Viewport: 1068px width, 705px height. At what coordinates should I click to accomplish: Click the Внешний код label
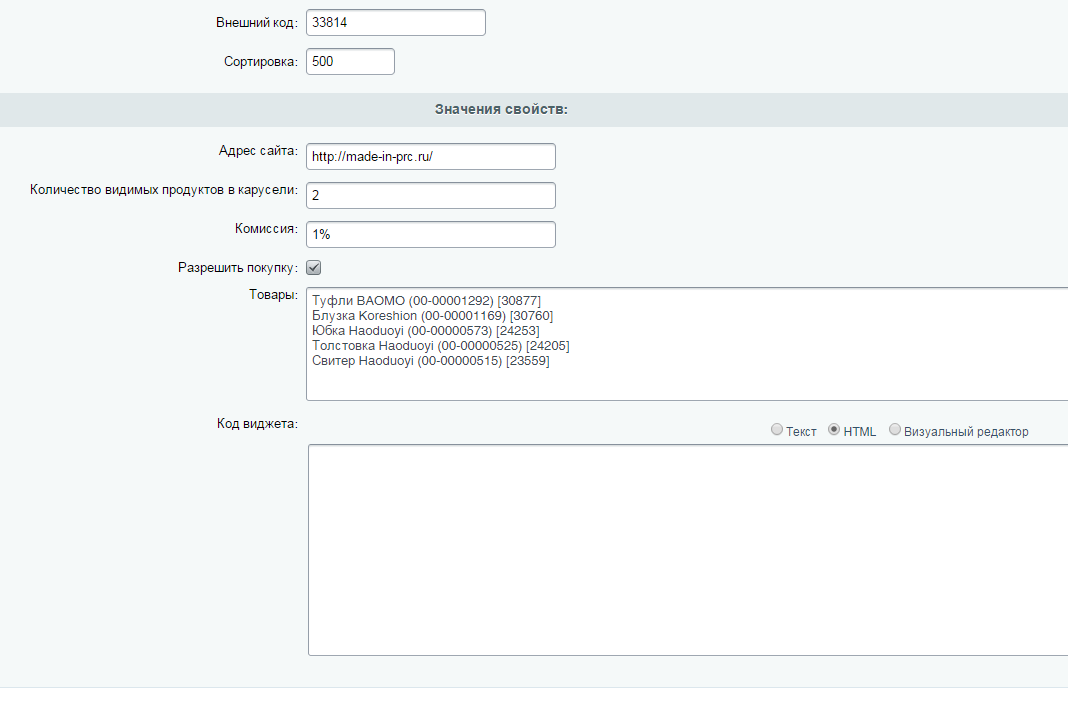coord(257,22)
